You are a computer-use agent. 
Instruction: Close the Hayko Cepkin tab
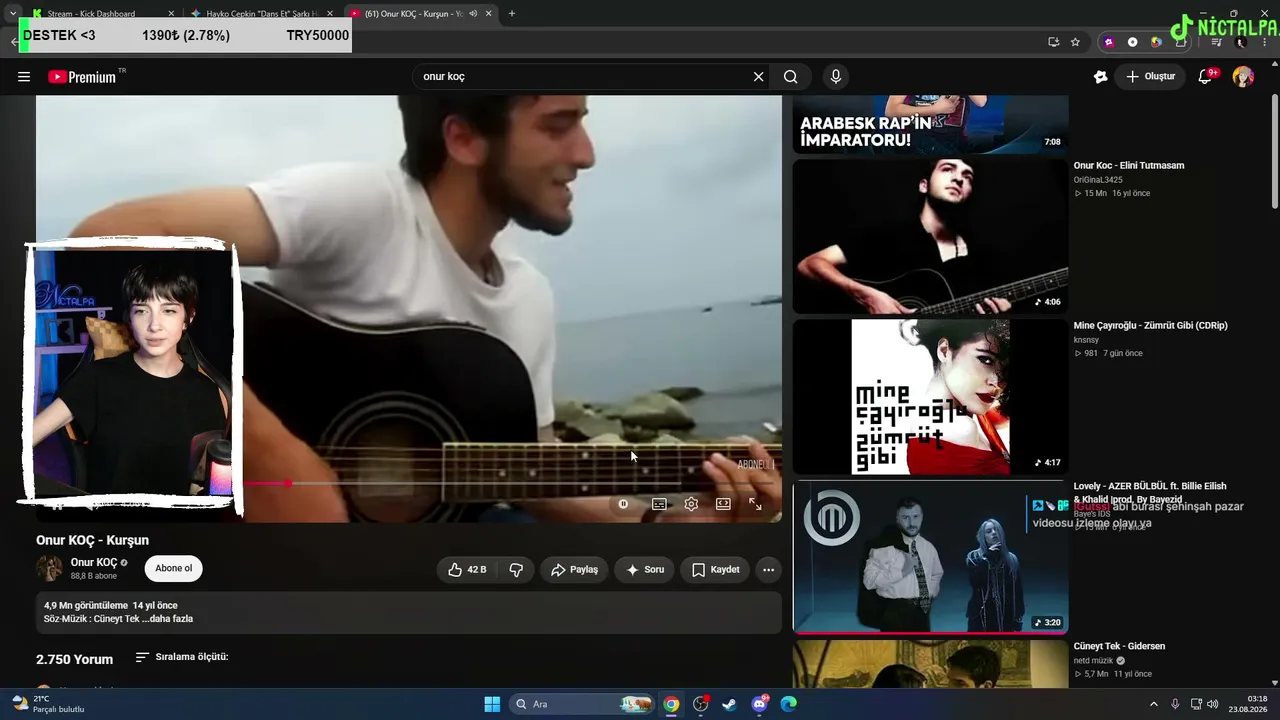click(x=330, y=14)
